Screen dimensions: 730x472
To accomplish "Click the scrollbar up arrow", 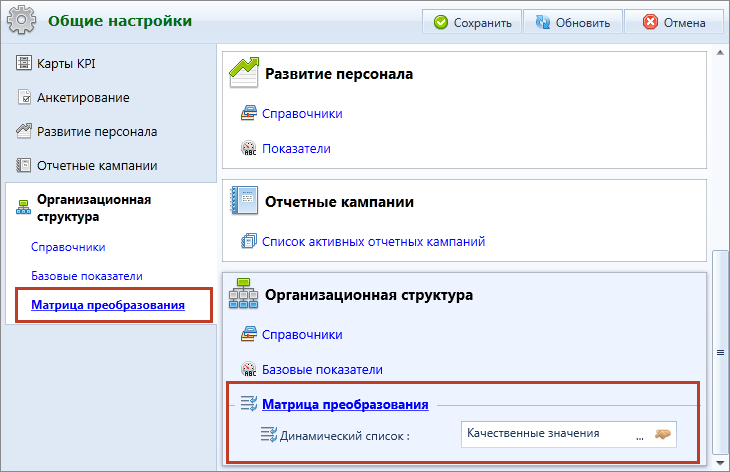I will 720,53.
